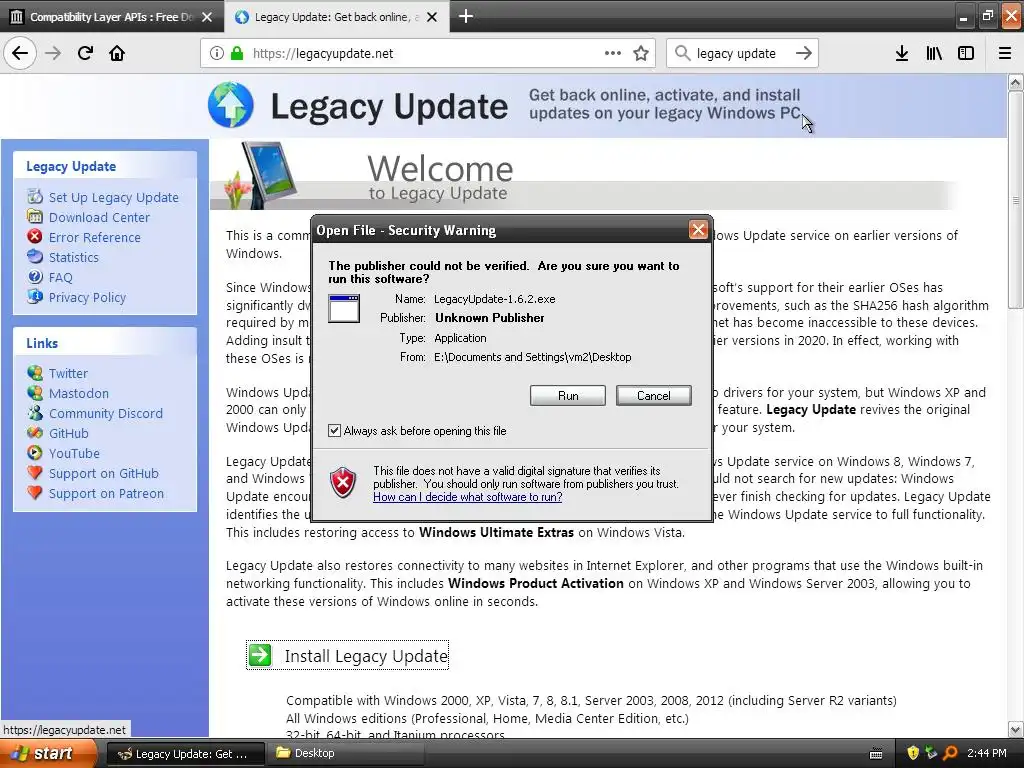View the Statistics page
Screen dimensions: 1024x768
(74, 257)
